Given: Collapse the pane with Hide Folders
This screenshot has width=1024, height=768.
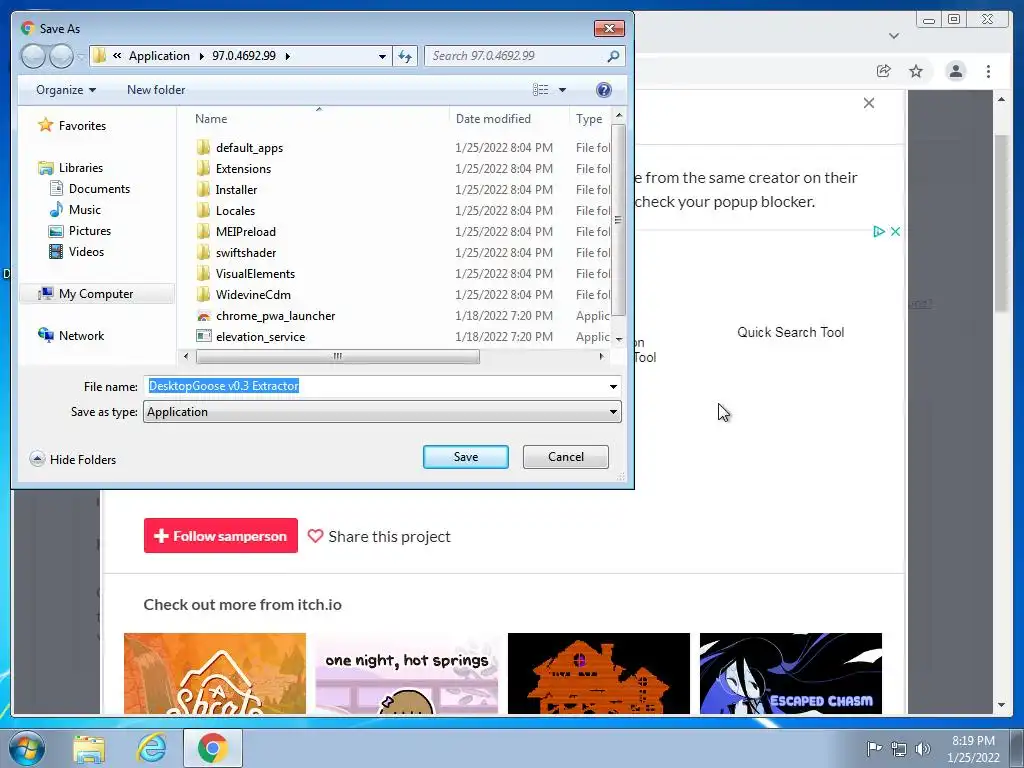Looking at the screenshot, I should [72, 459].
